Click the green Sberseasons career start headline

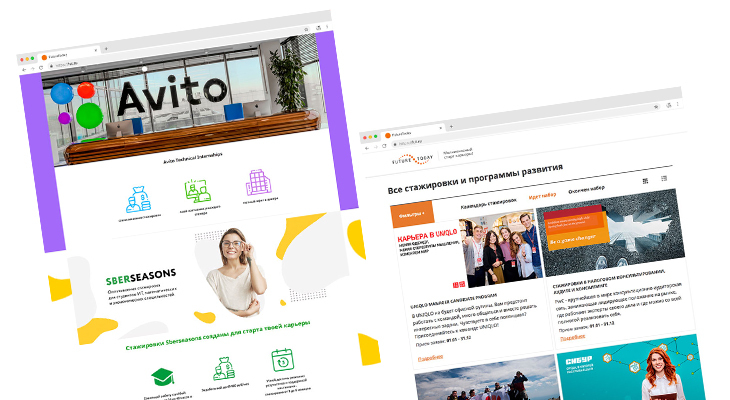tap(217, 335)
